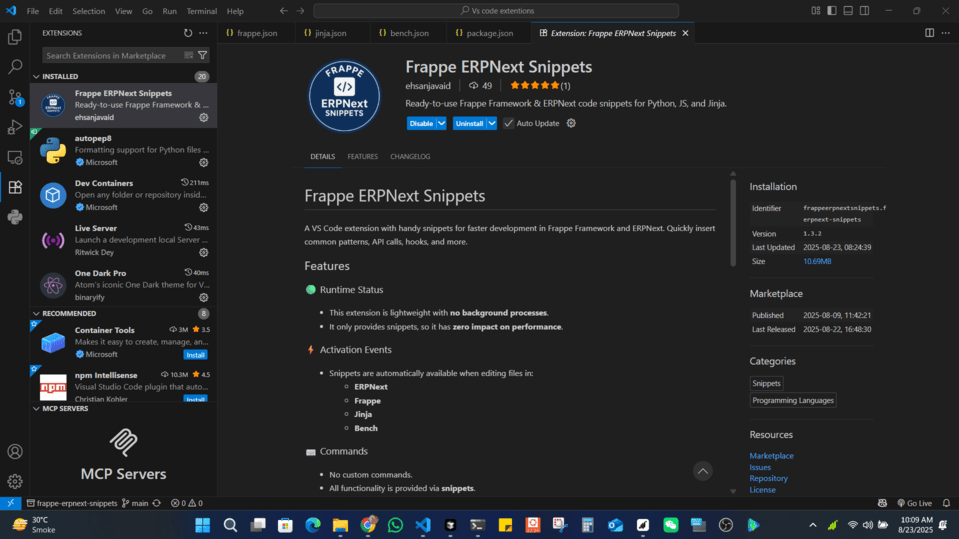Switch to the CHANGELOG tab
The width and height of the screenshot is (959, 539).
point(410,157)
